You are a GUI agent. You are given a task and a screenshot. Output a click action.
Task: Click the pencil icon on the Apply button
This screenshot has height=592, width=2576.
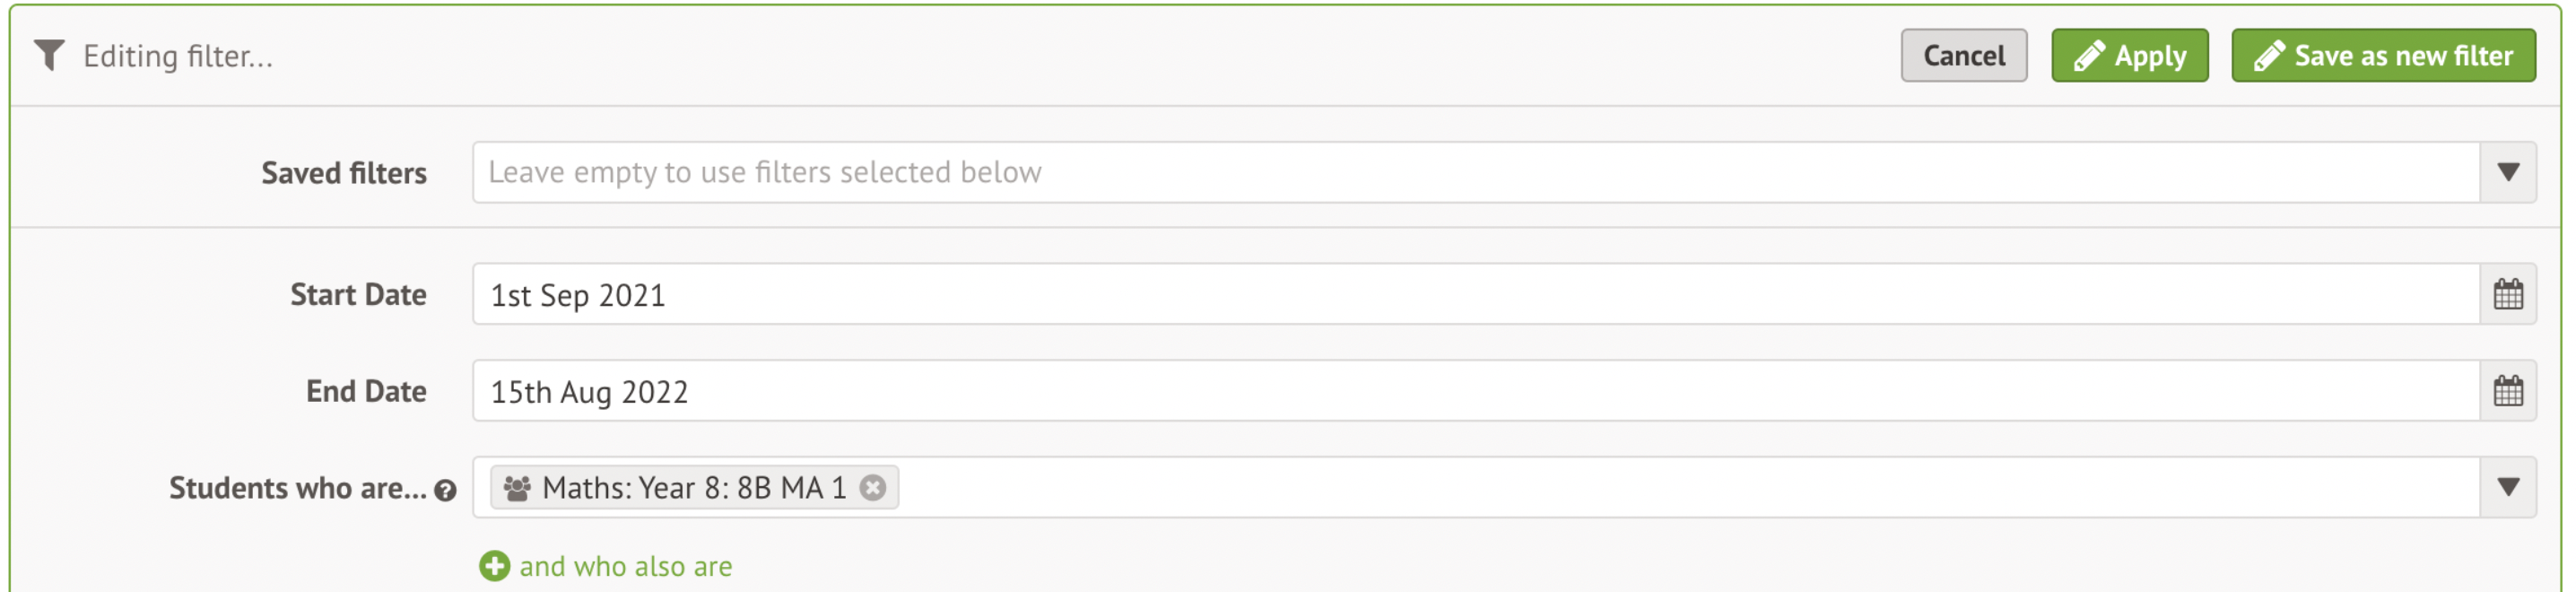pyautogui.click(x=2088, y=56)
